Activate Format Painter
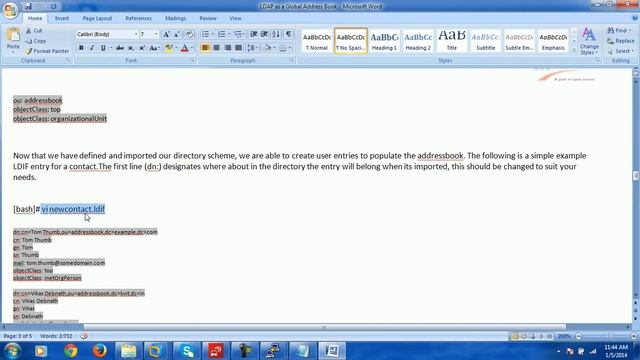 [x=47, y=51]
